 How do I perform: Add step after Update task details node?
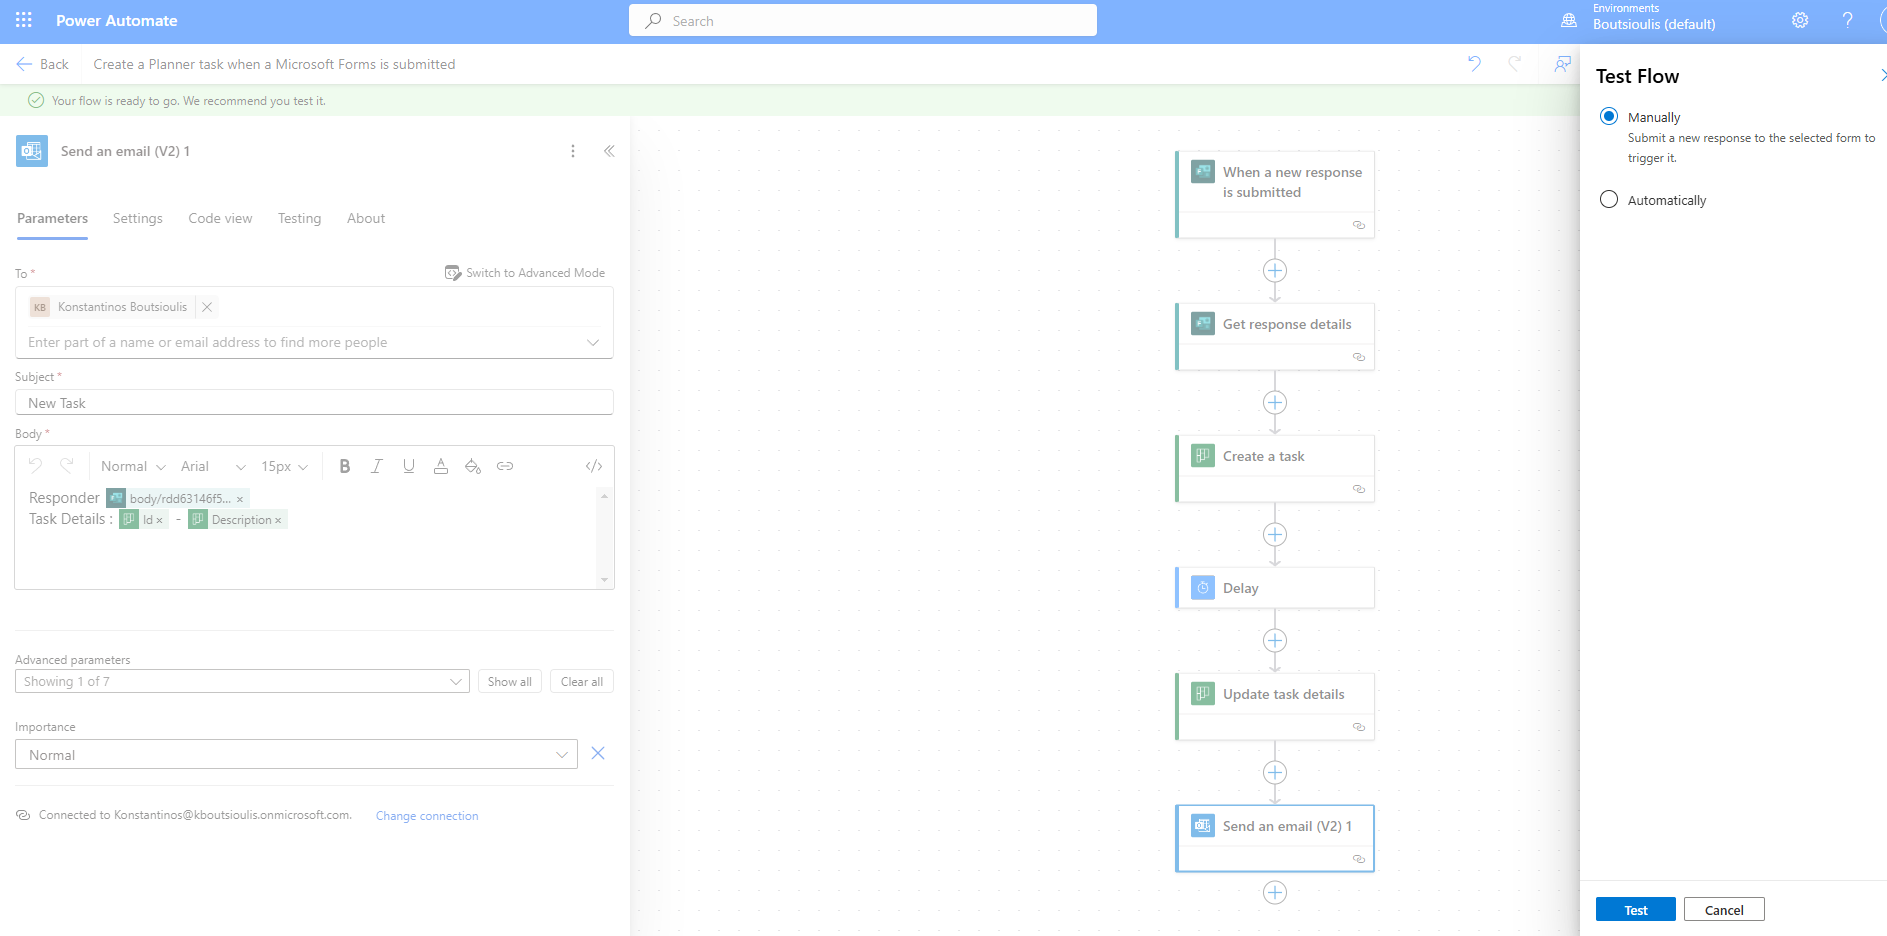(1275, 773)
